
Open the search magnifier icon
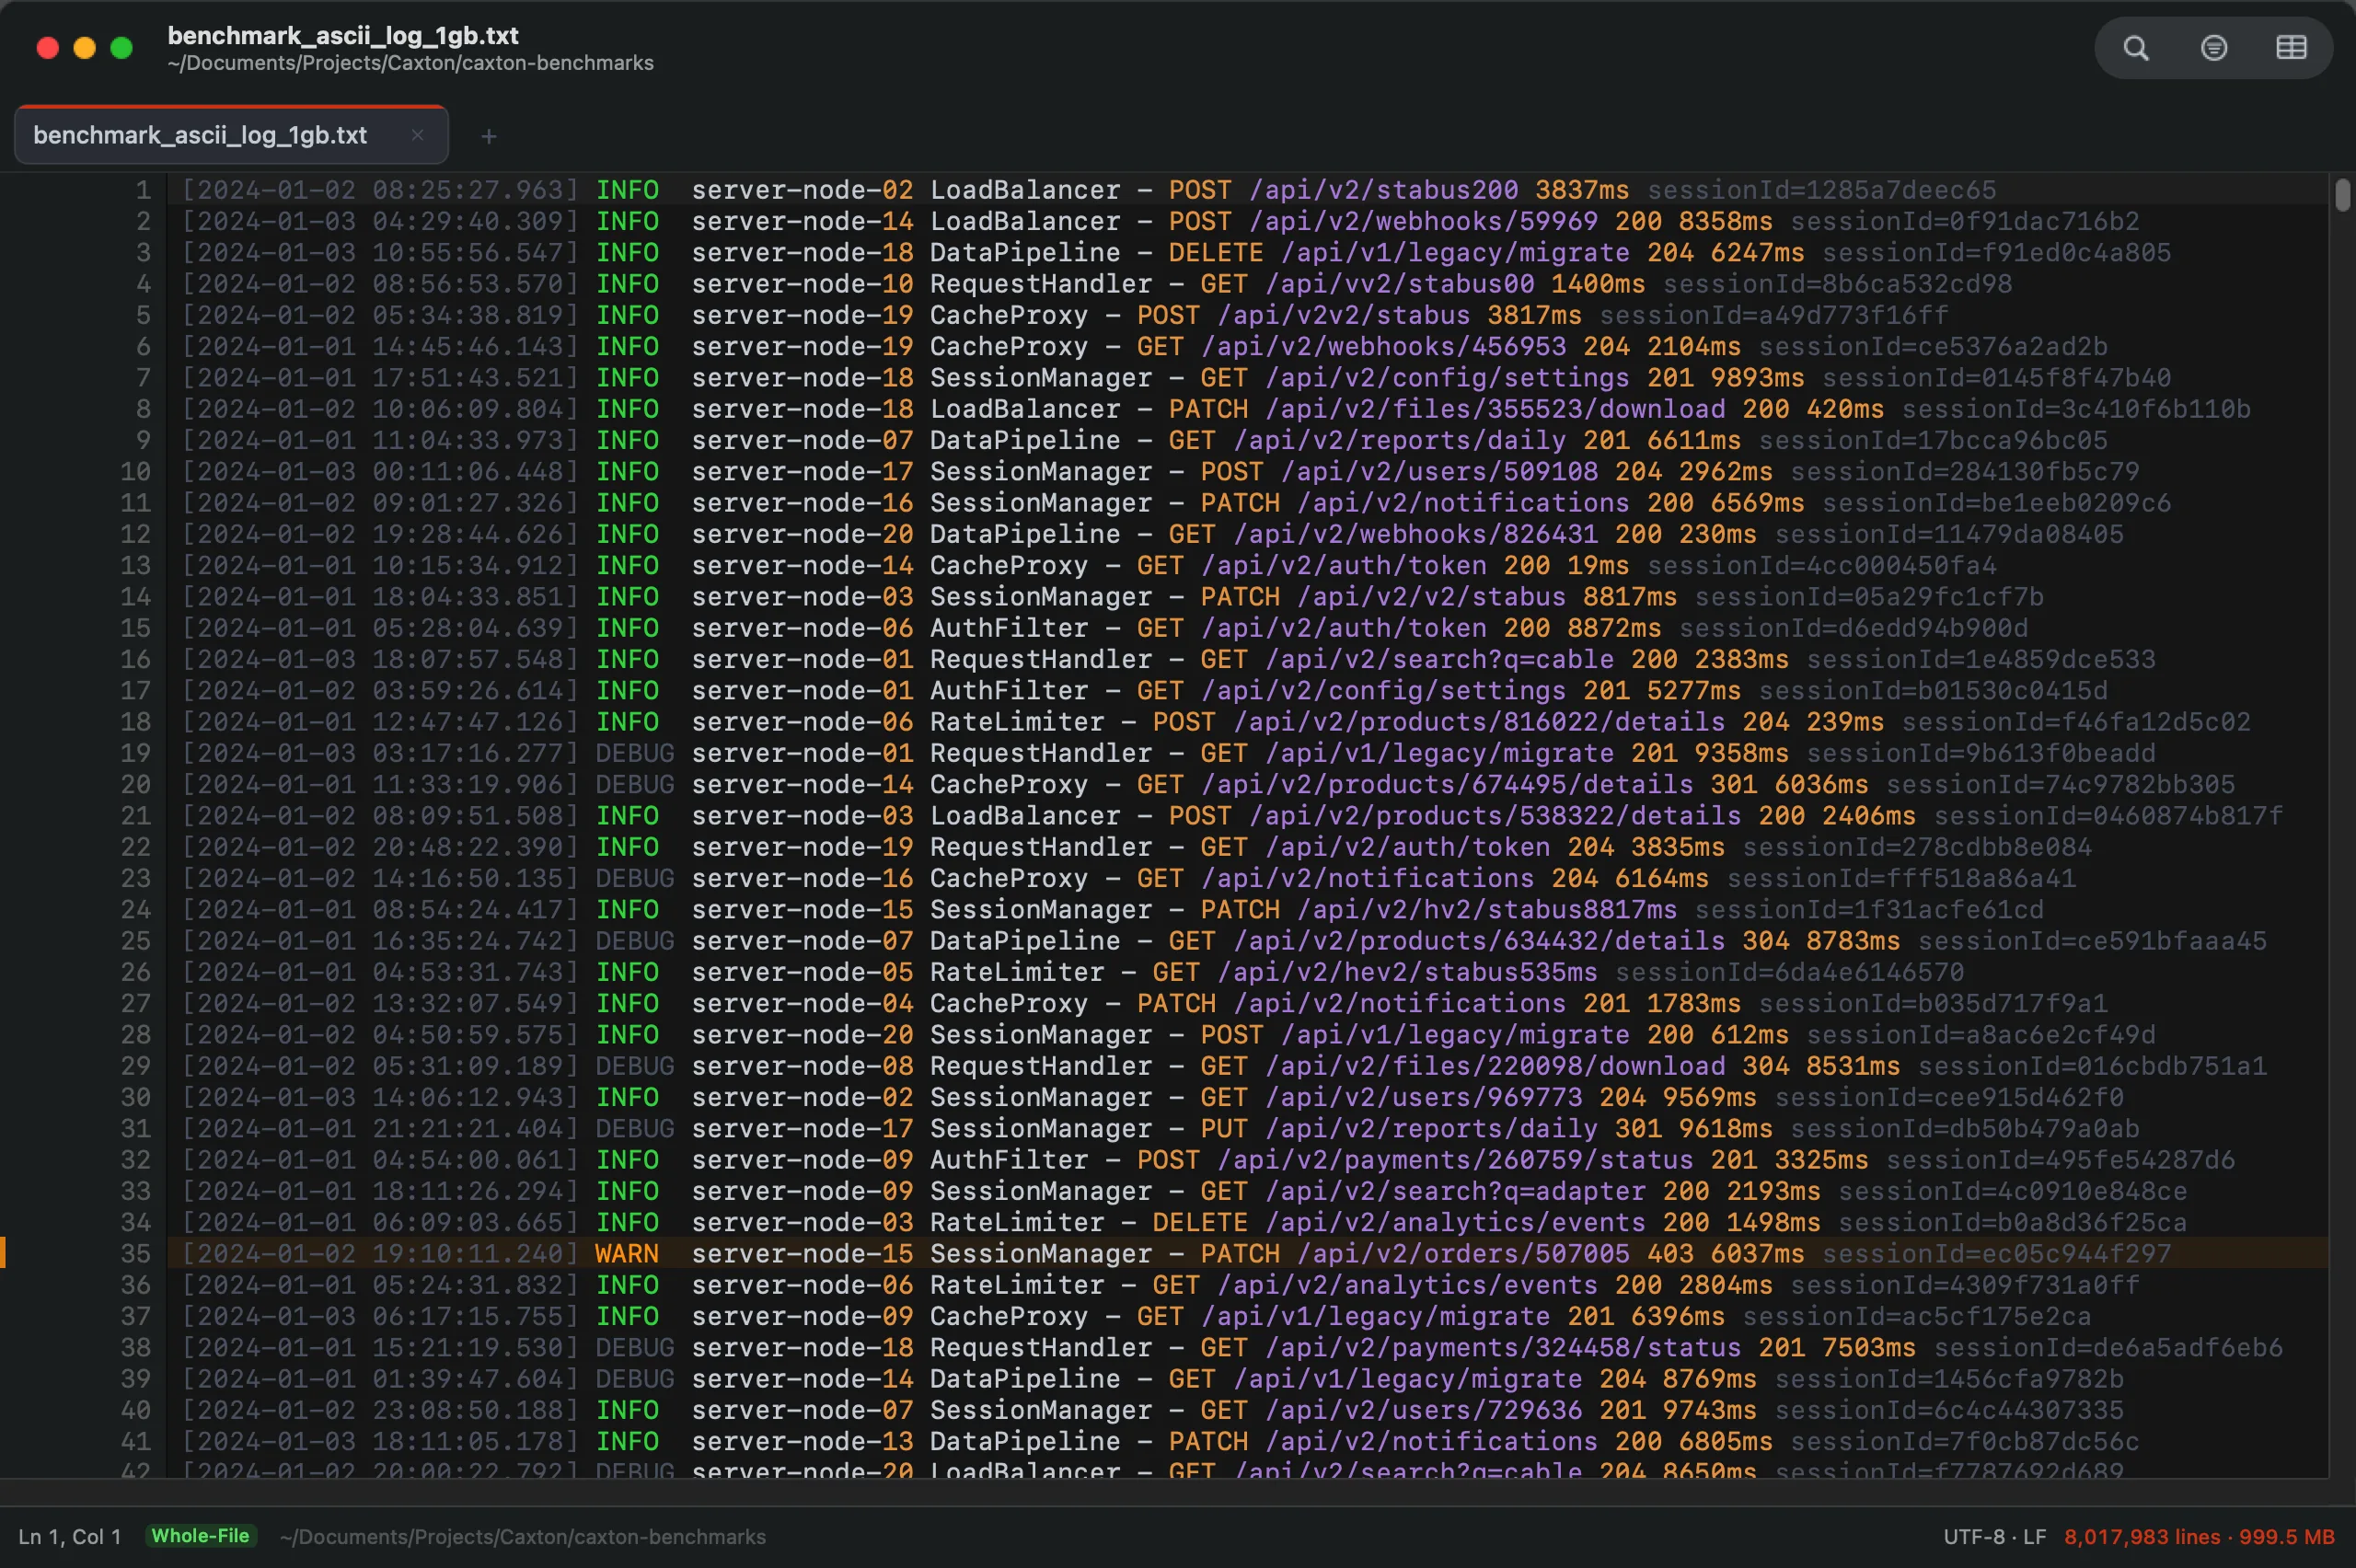coord(2136,48)
